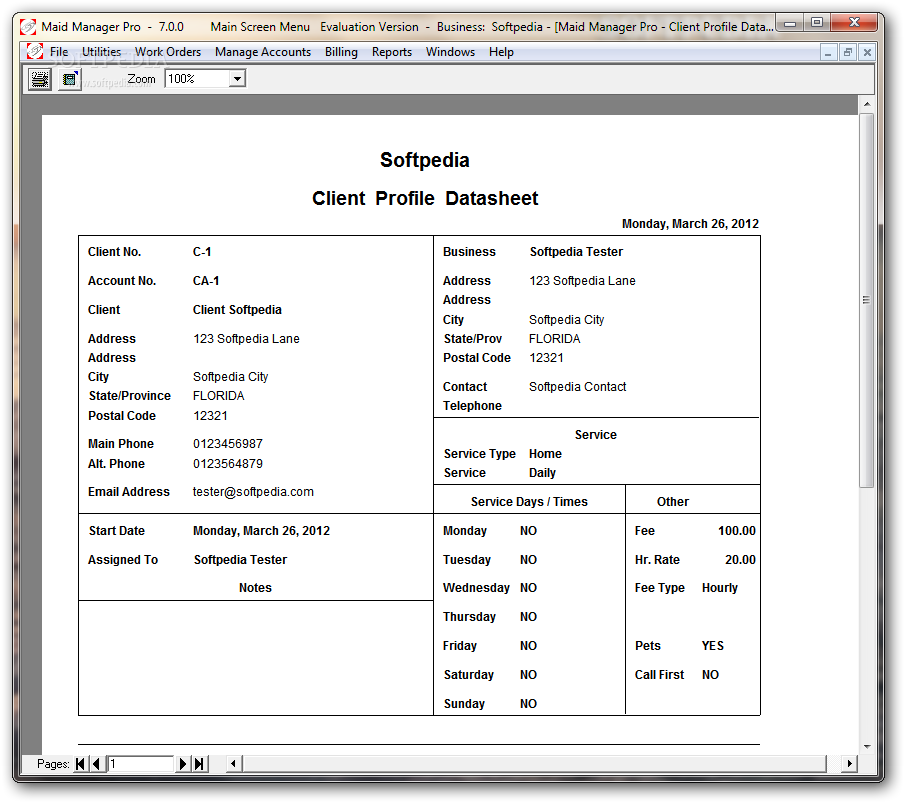Screen dimensions: 905x803
Task: Click horizontal scrollbar right arrow
Action: pyautogui.click(x=849, y=764)
